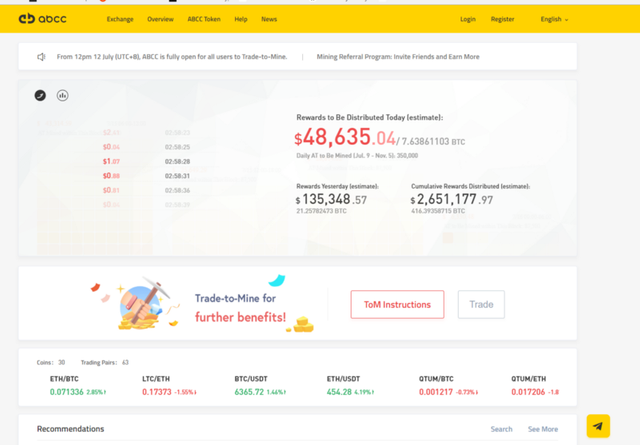Click the 7.63861103 BTC amount
Viewport: 640px width, 445px height.
(433, 142)
